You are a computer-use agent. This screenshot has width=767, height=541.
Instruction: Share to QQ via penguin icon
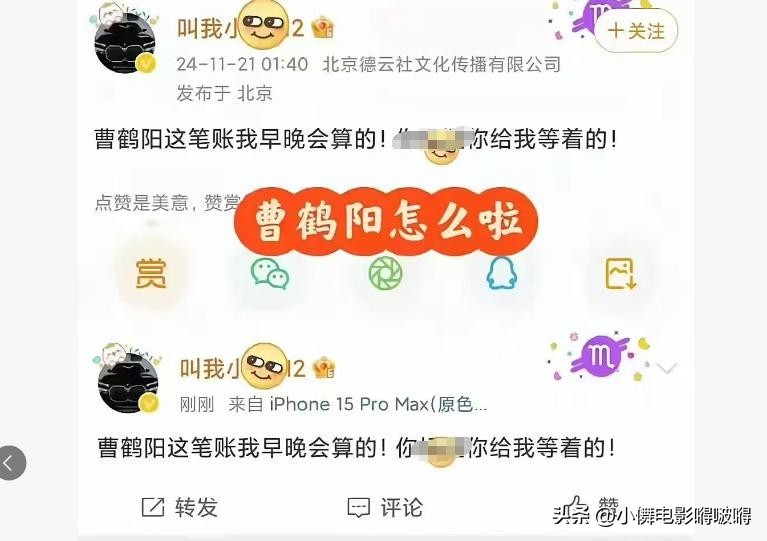[502, 273]
